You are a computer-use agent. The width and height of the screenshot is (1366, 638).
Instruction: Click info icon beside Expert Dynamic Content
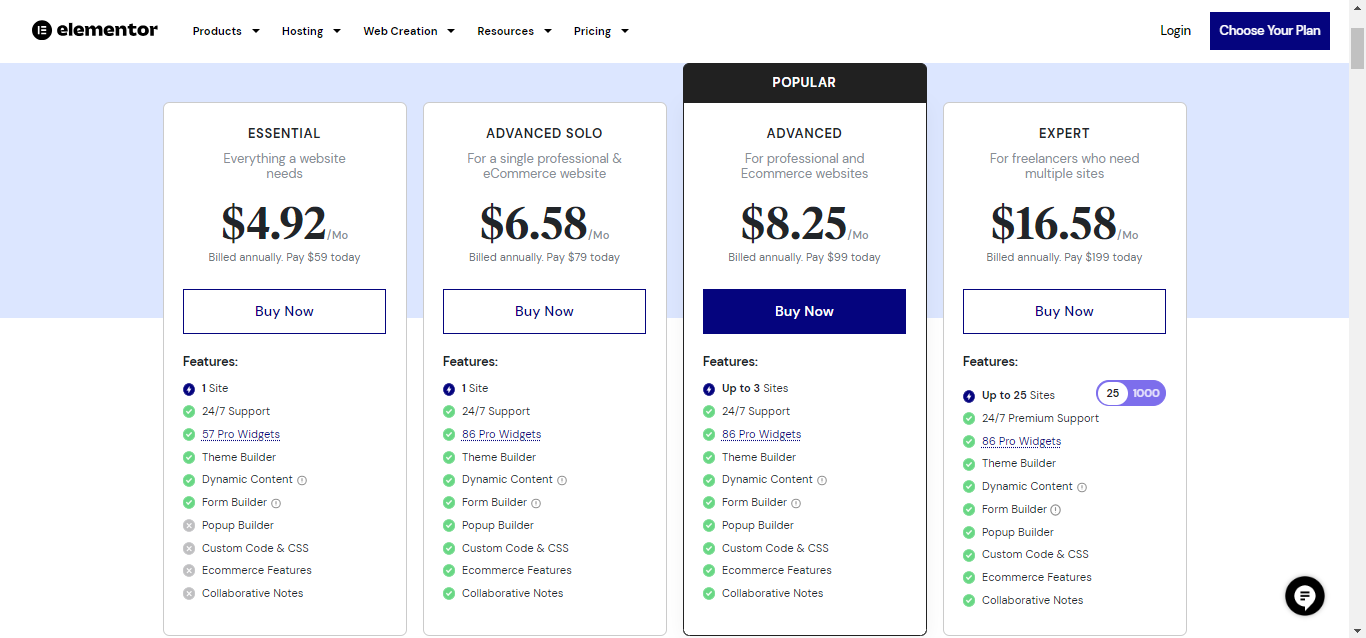tap(1082, 487)
